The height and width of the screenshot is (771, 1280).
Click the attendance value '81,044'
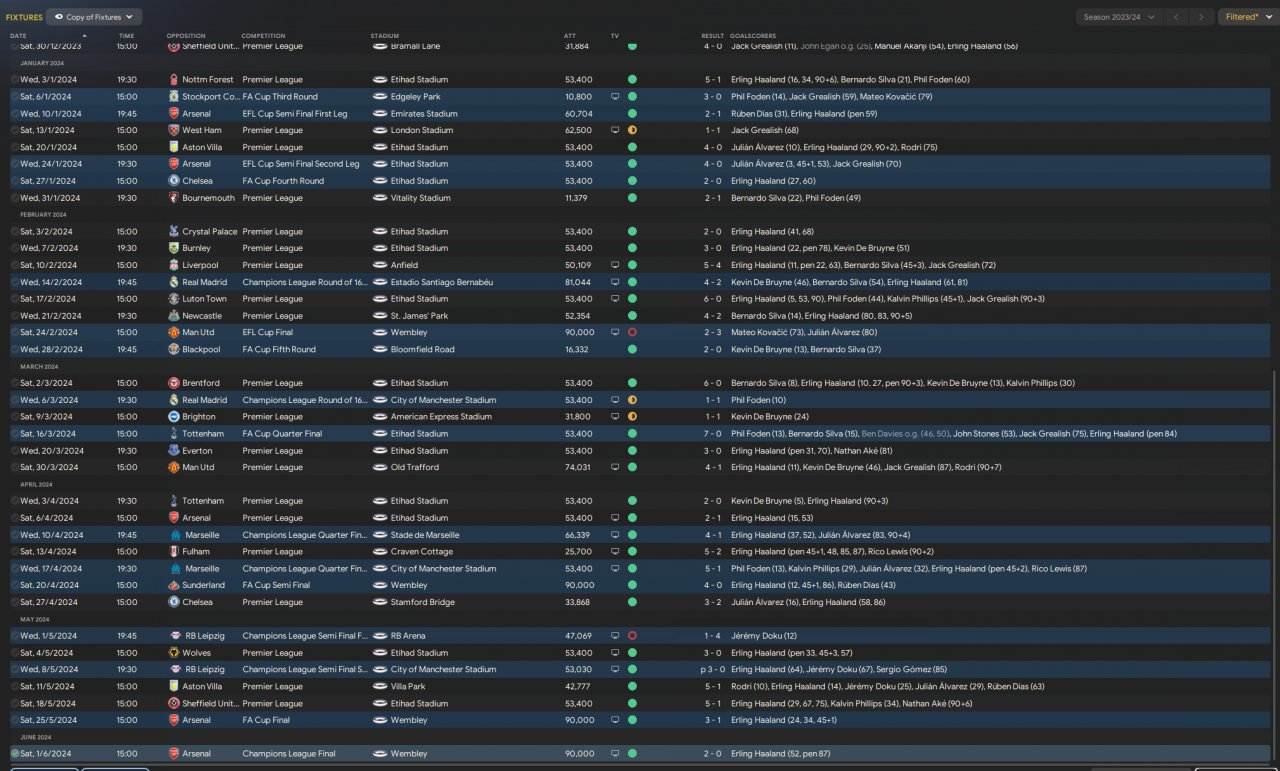coord(578,282)
